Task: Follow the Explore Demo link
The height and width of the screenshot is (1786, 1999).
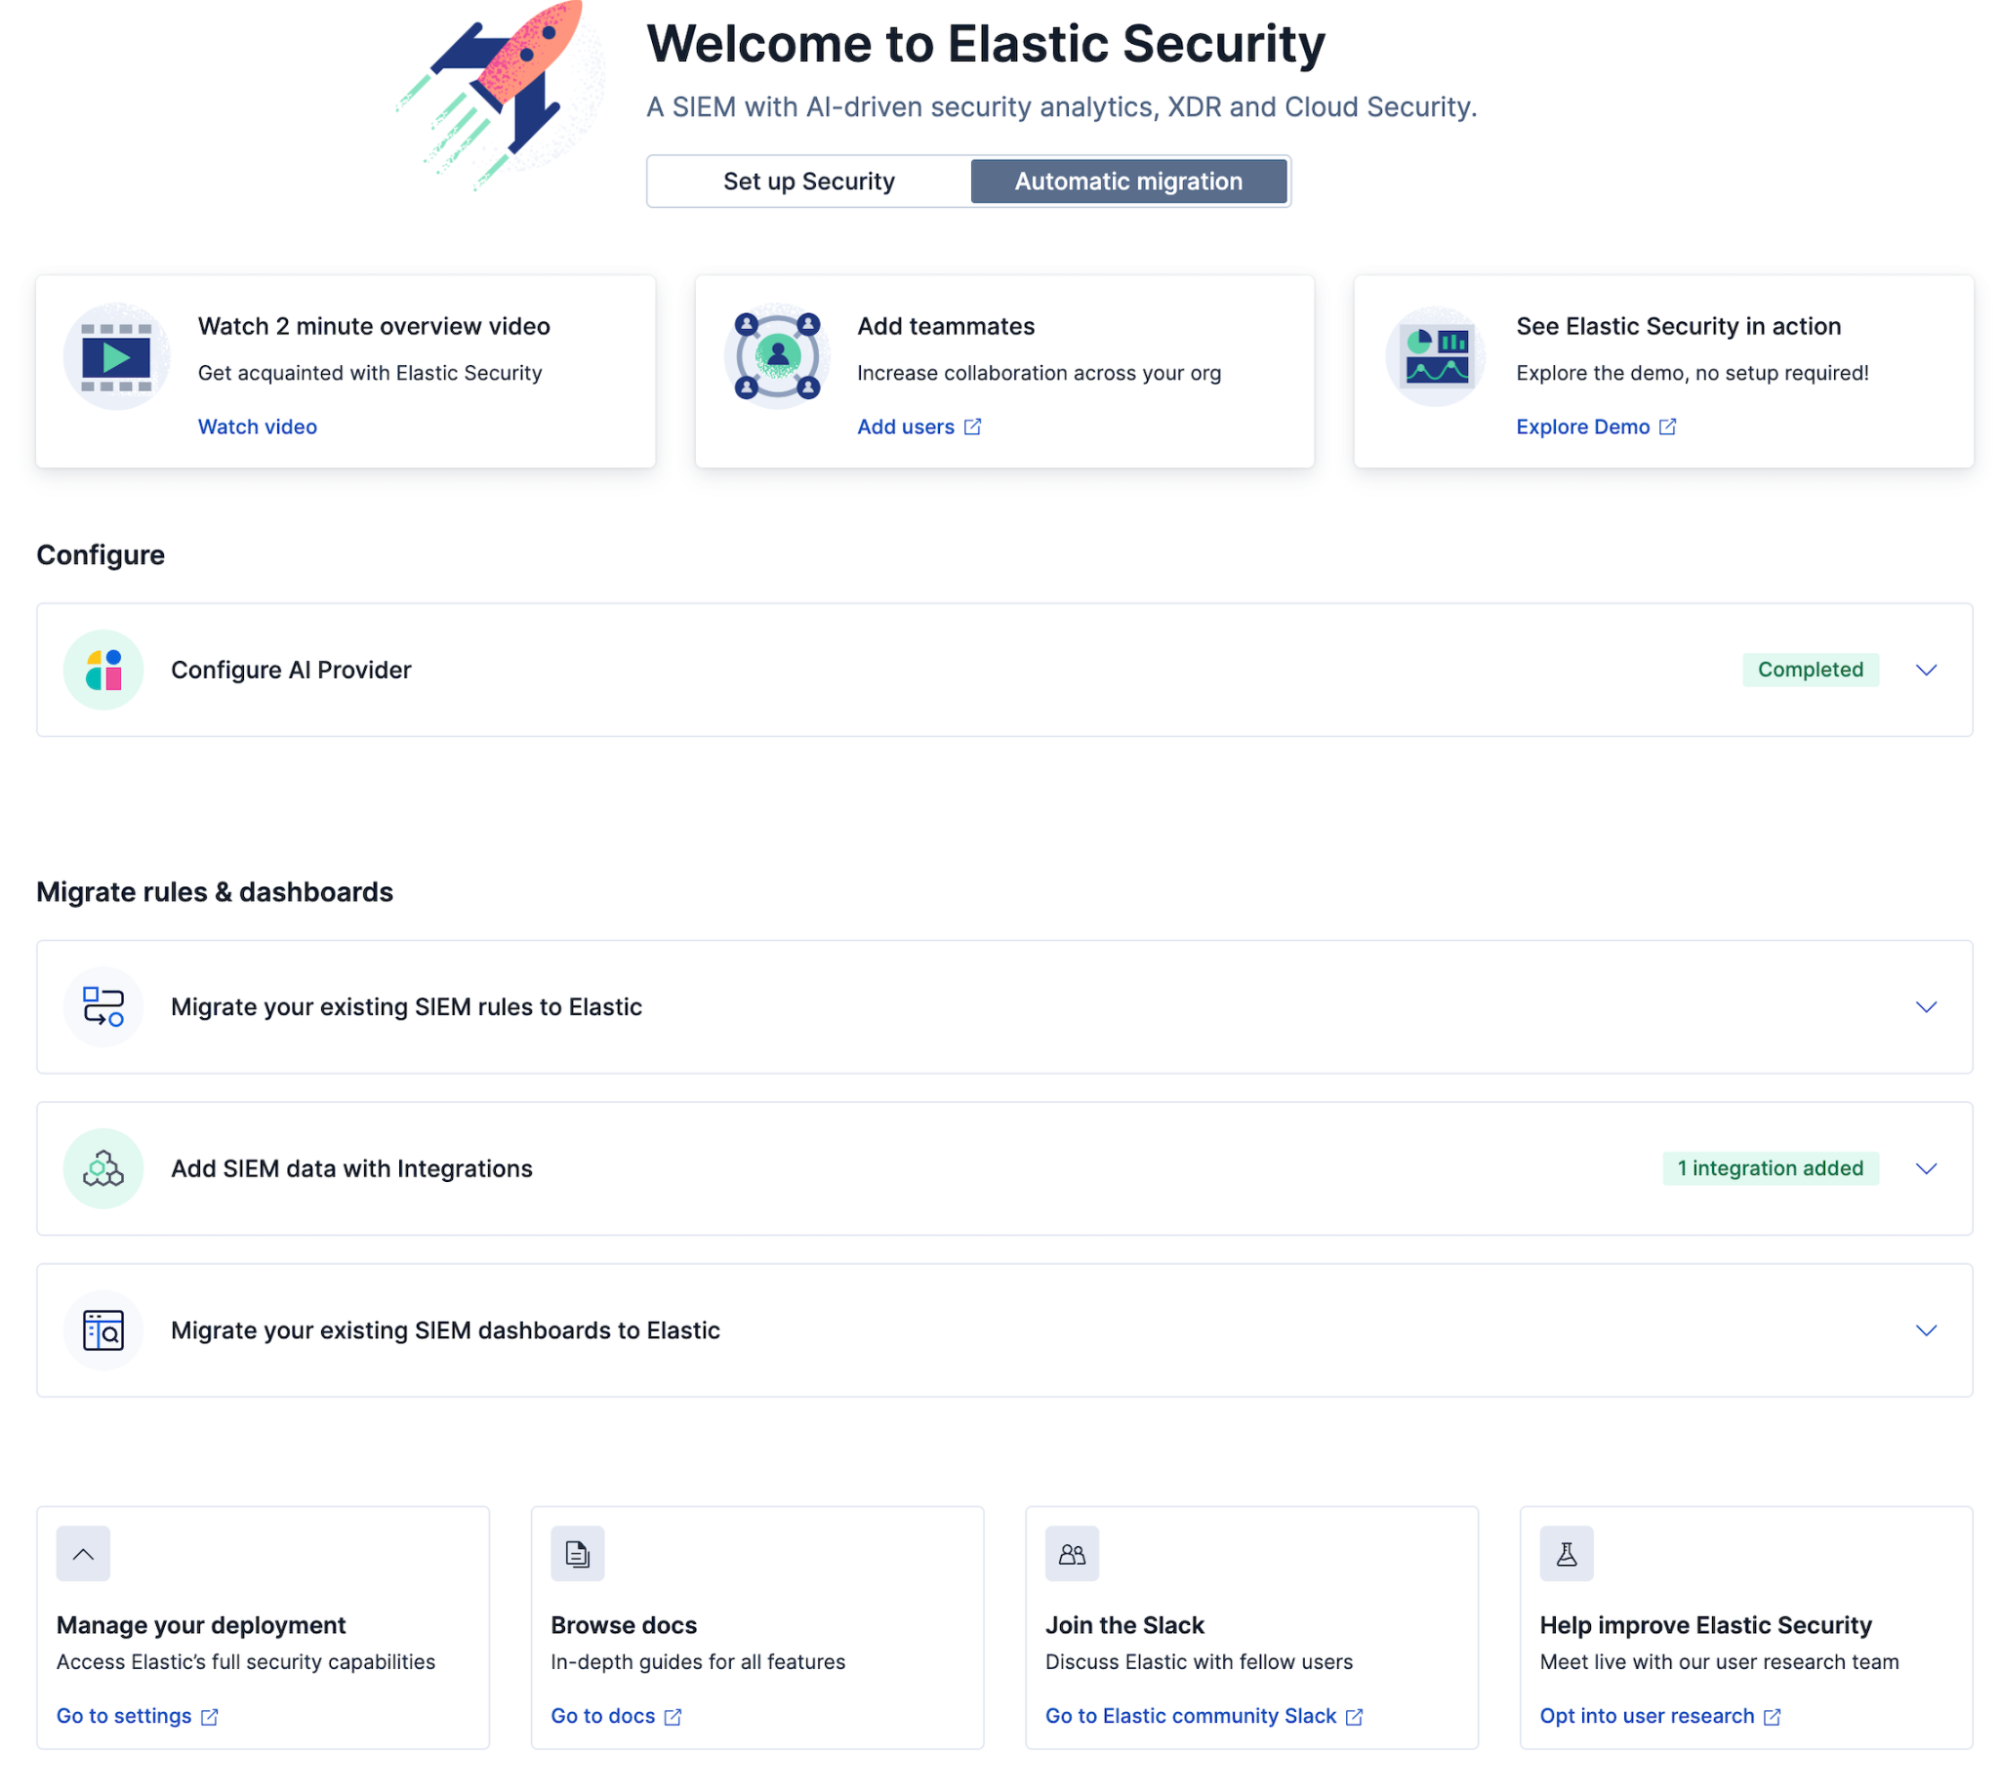Action: tap(1583, 427)
